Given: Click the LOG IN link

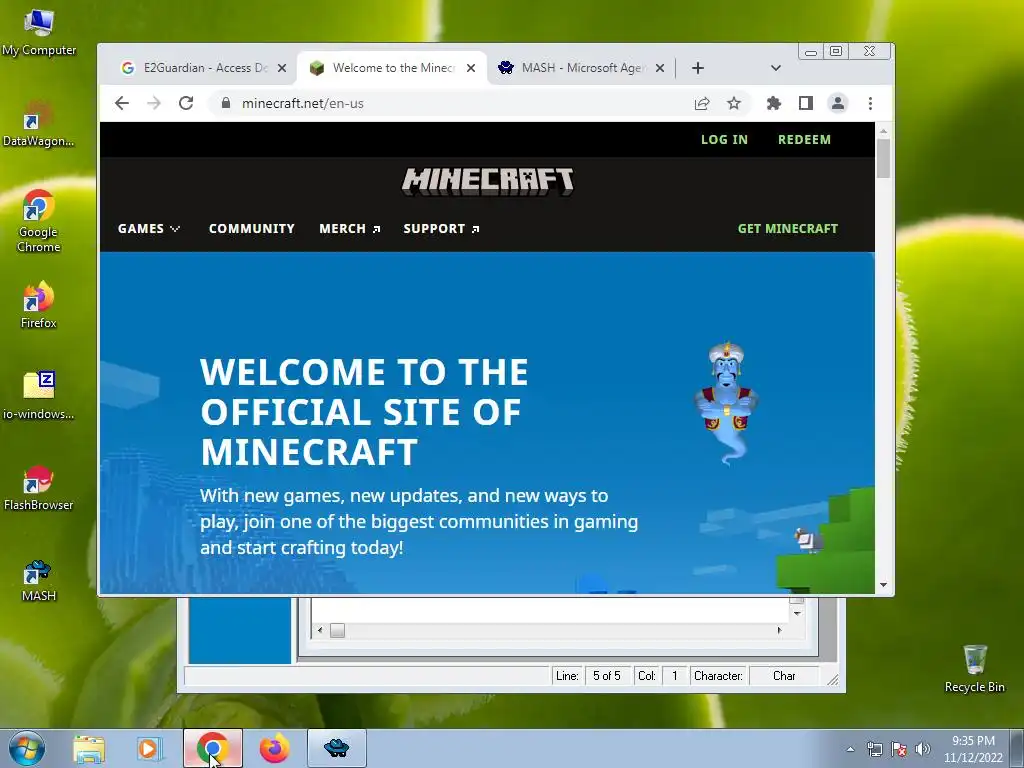Looking at the screenshot, I should click(724, 140).
